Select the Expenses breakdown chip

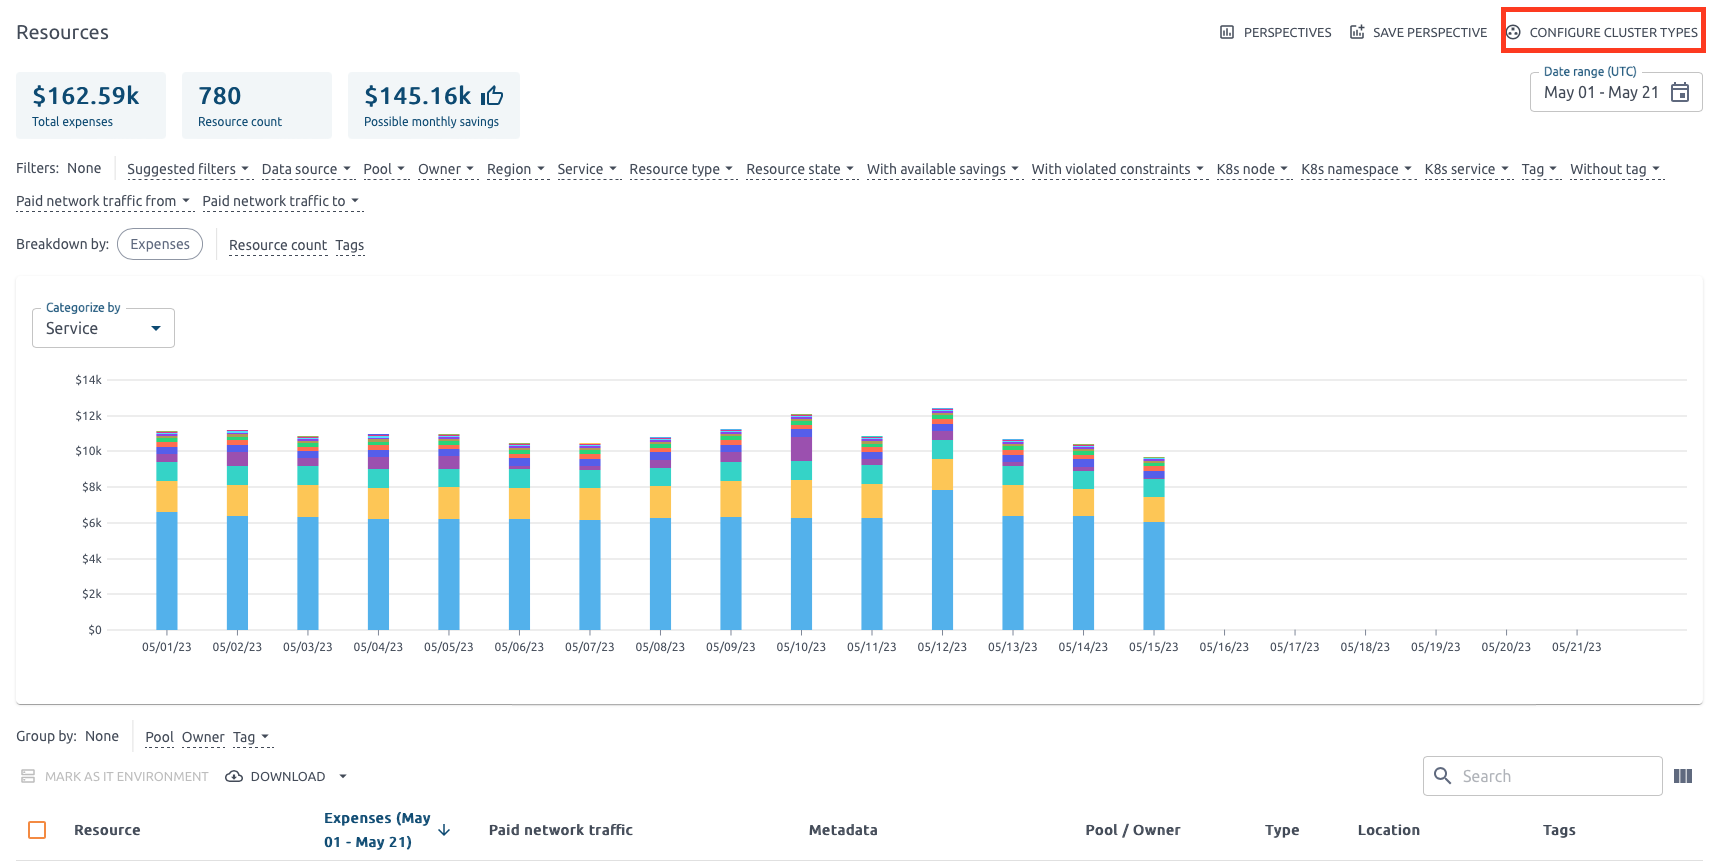pos(160,244)
